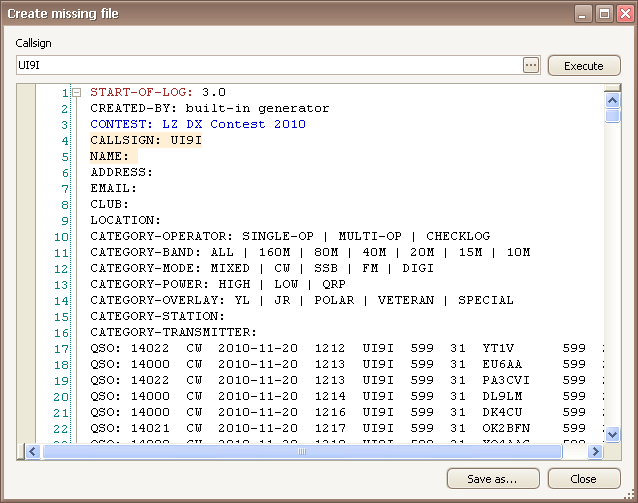Click the highlighted NAME: line in the editor
638x503 pixels.
tap(112, 156)
